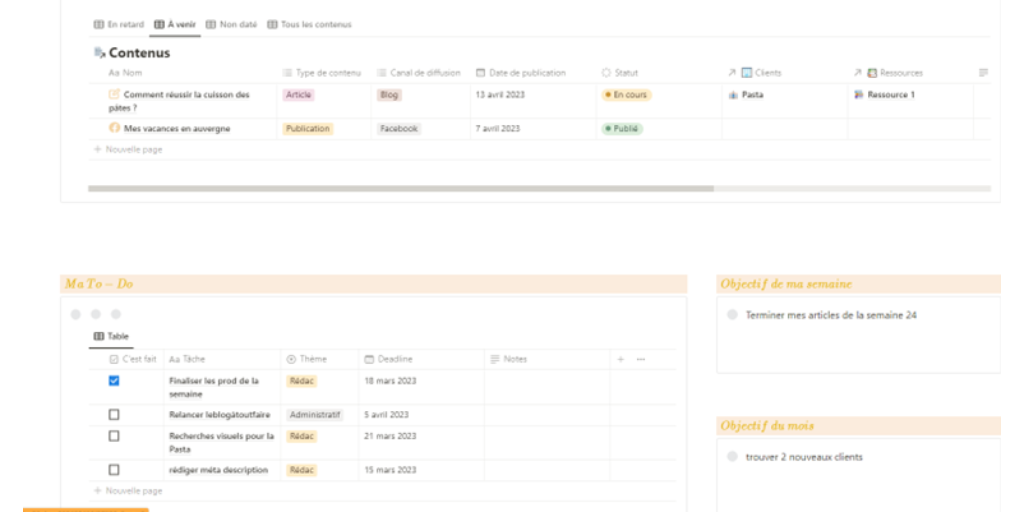Image resolution: width=1024 pixels, height=512 pixels.
Task: Change the Article content type tag
Action: 299,95
